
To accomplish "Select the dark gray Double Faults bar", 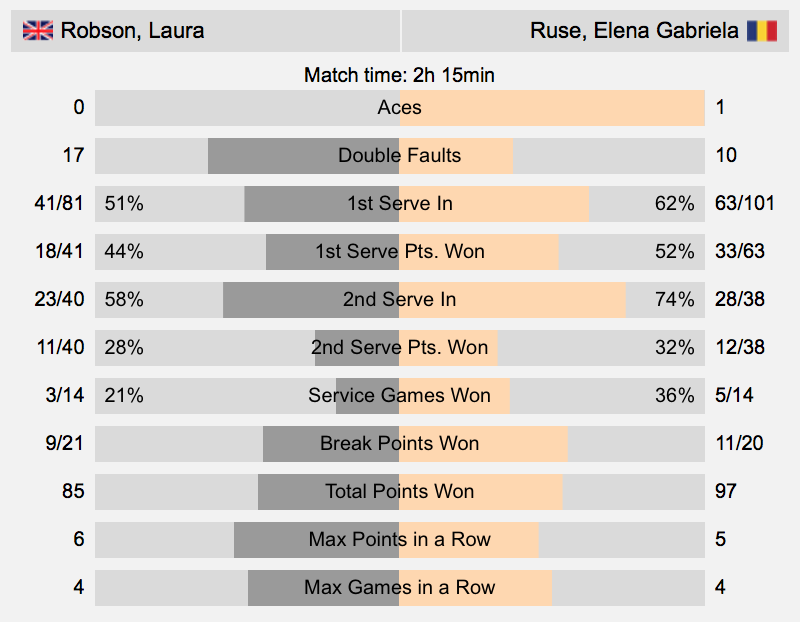I will click(304, 156).
